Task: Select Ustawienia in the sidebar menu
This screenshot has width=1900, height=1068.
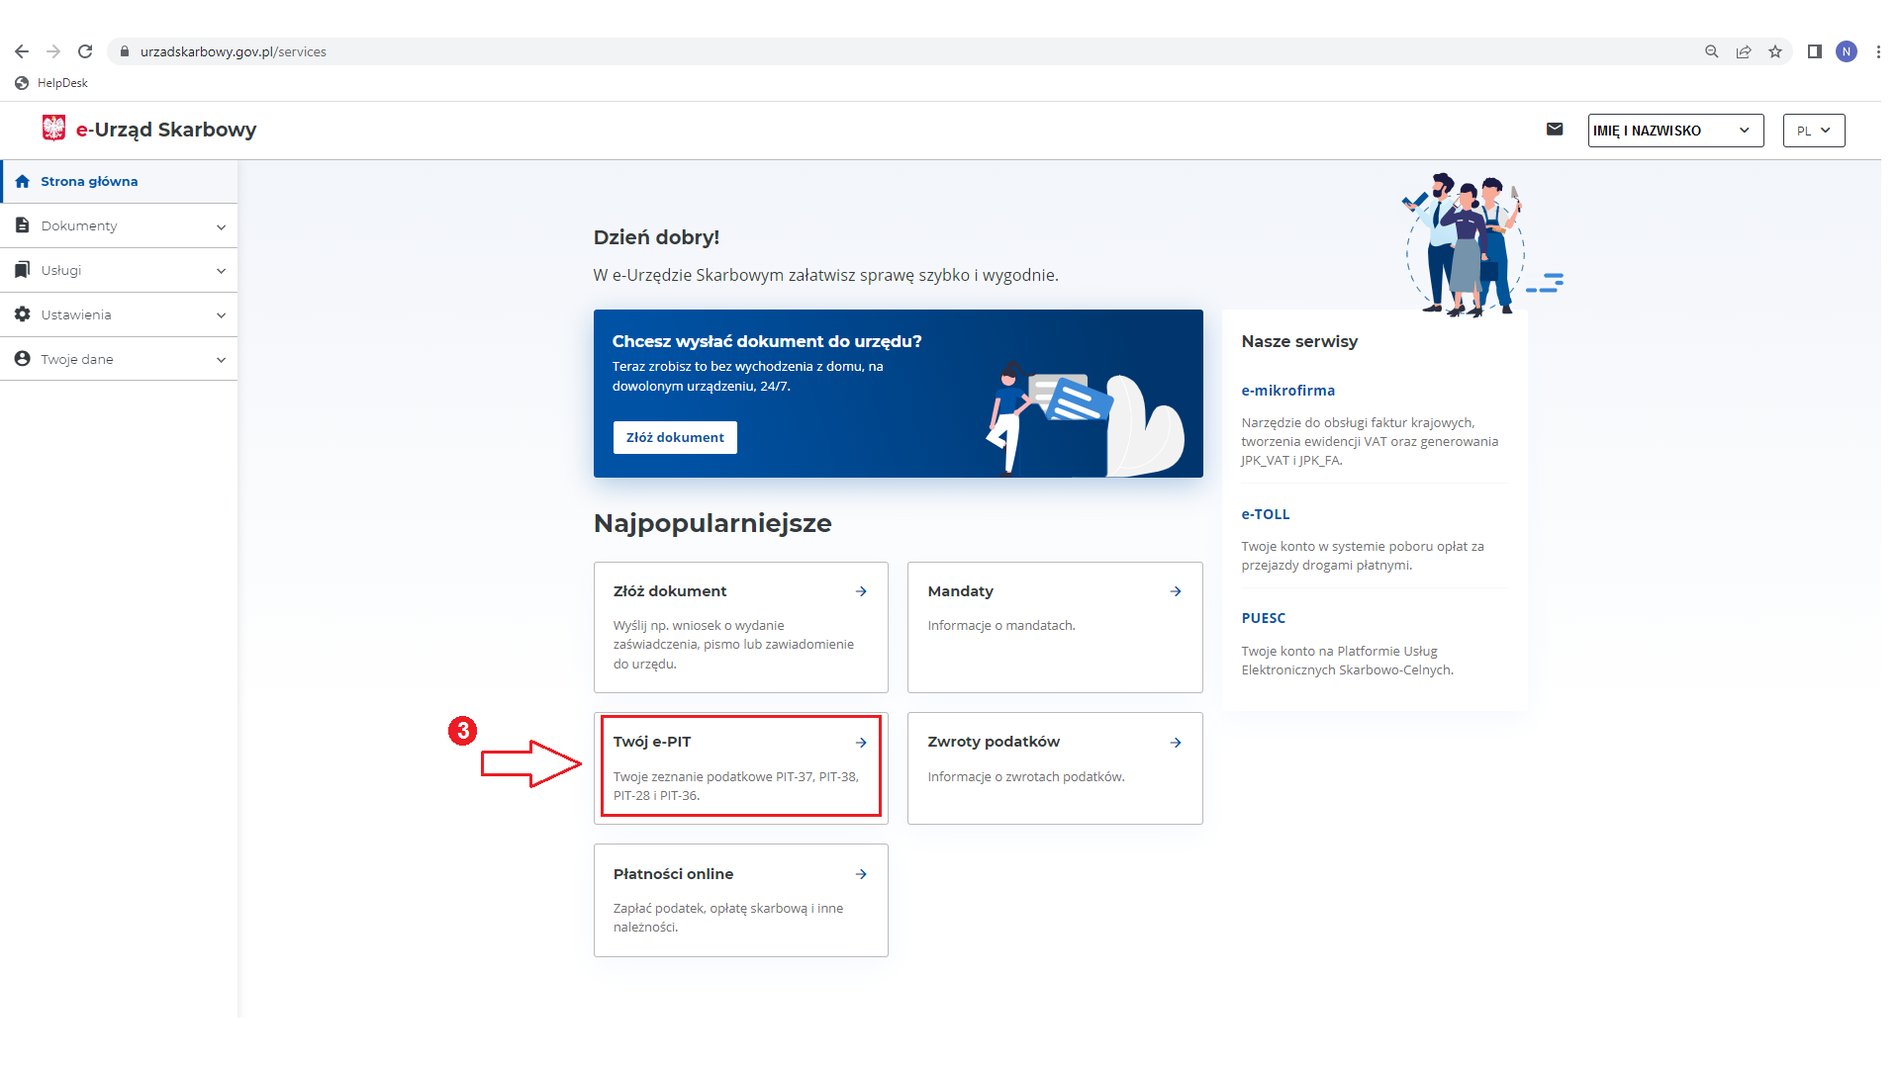Action: coord(119,314)
